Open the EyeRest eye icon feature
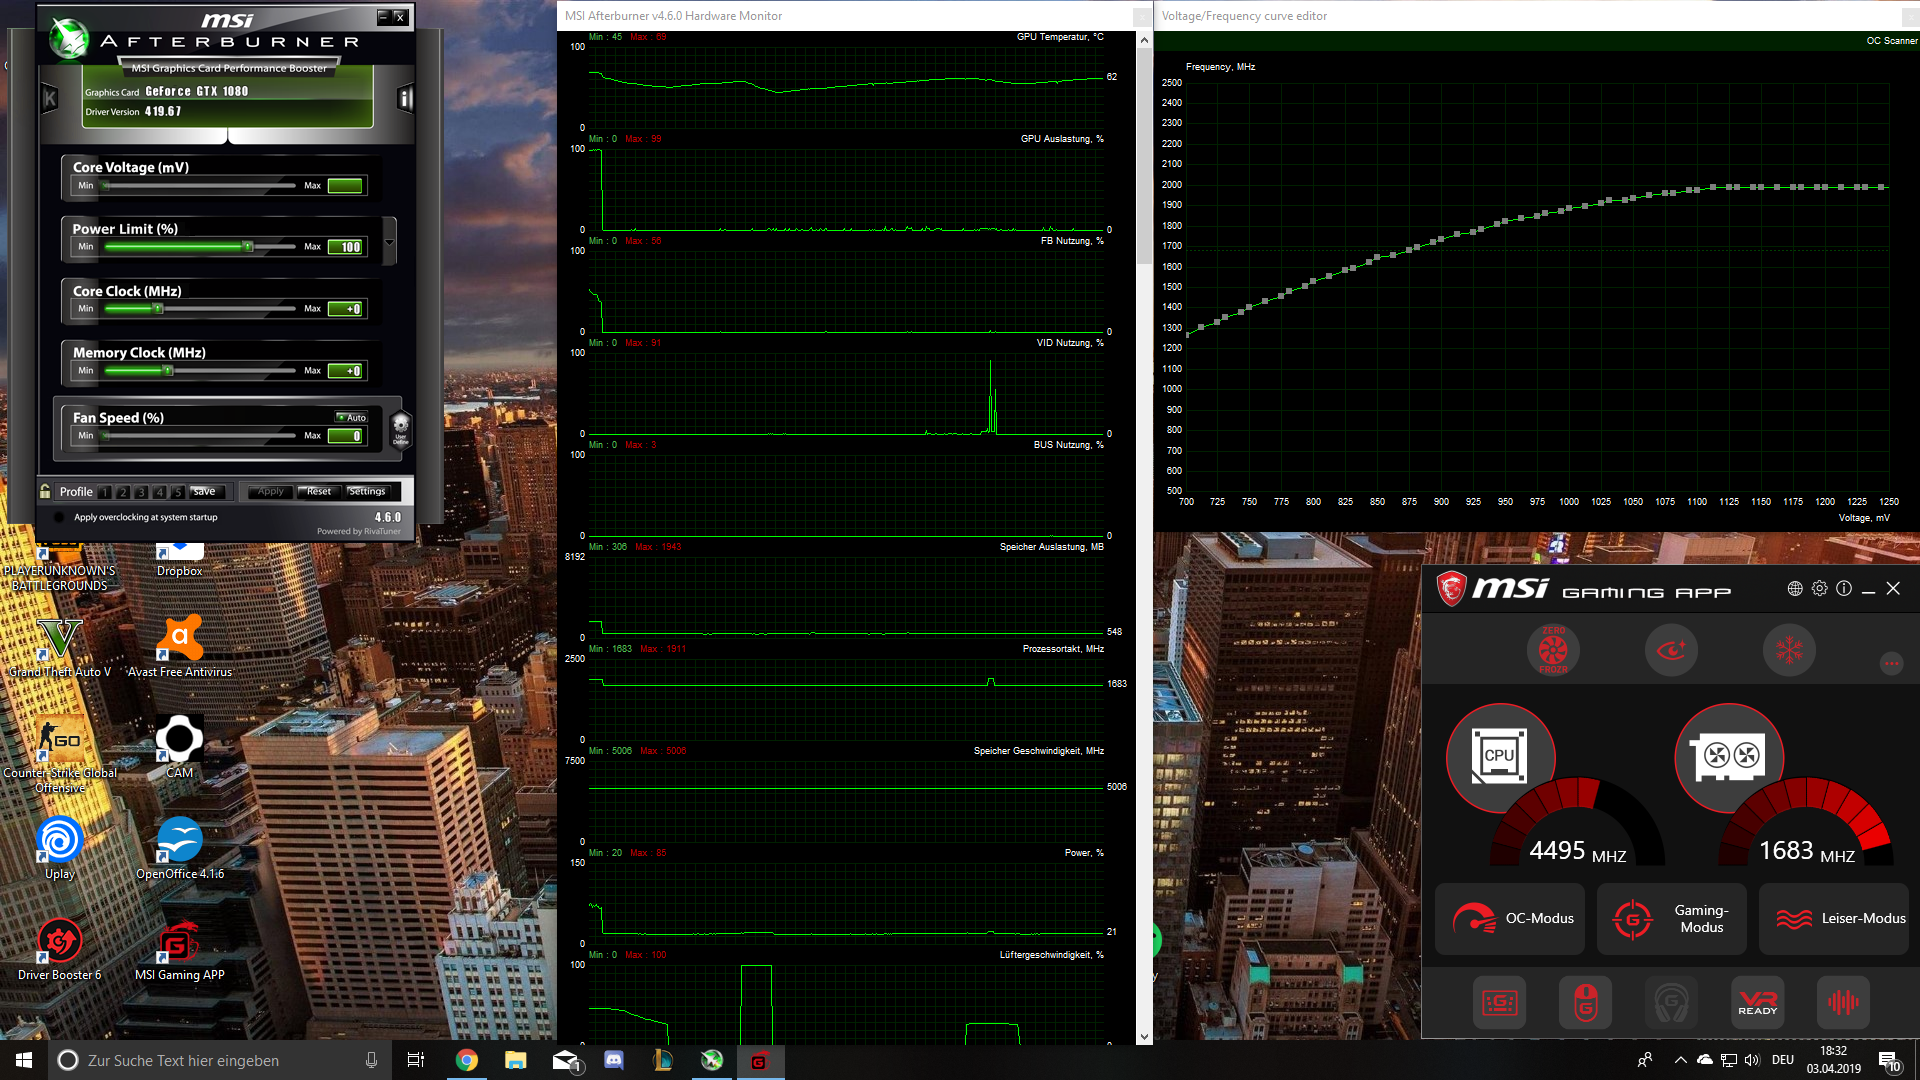Screen dimensions: 1920x1080 [1671, 651]
